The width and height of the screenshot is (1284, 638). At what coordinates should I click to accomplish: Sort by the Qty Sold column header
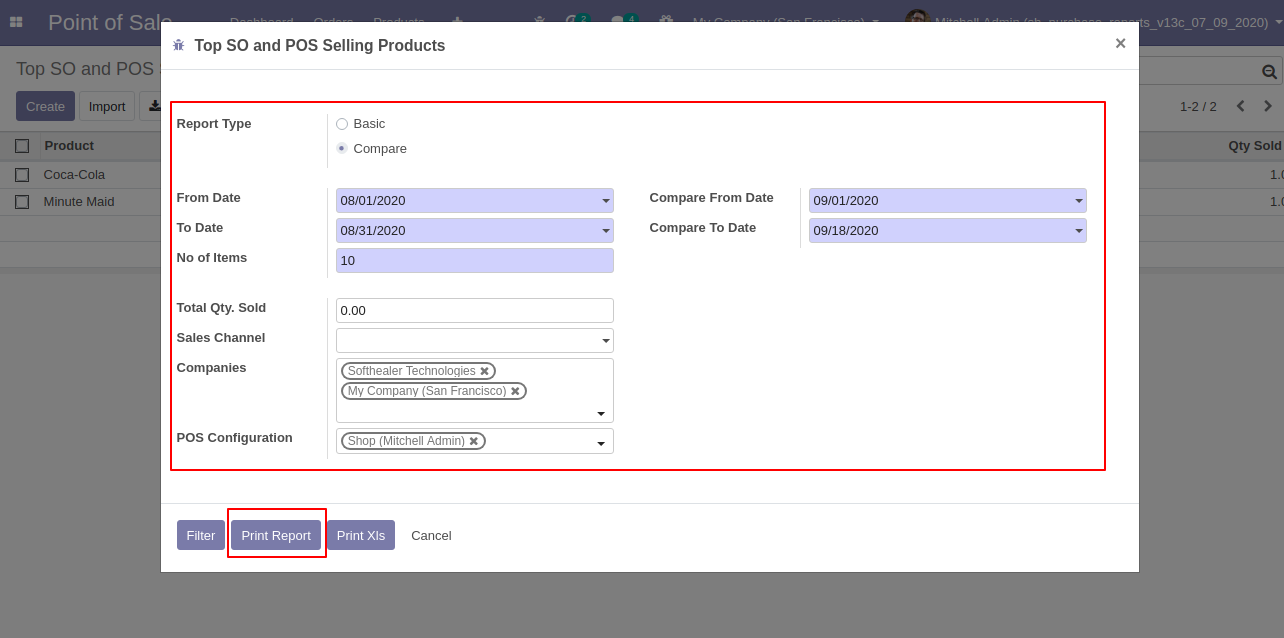point(1255,146)
